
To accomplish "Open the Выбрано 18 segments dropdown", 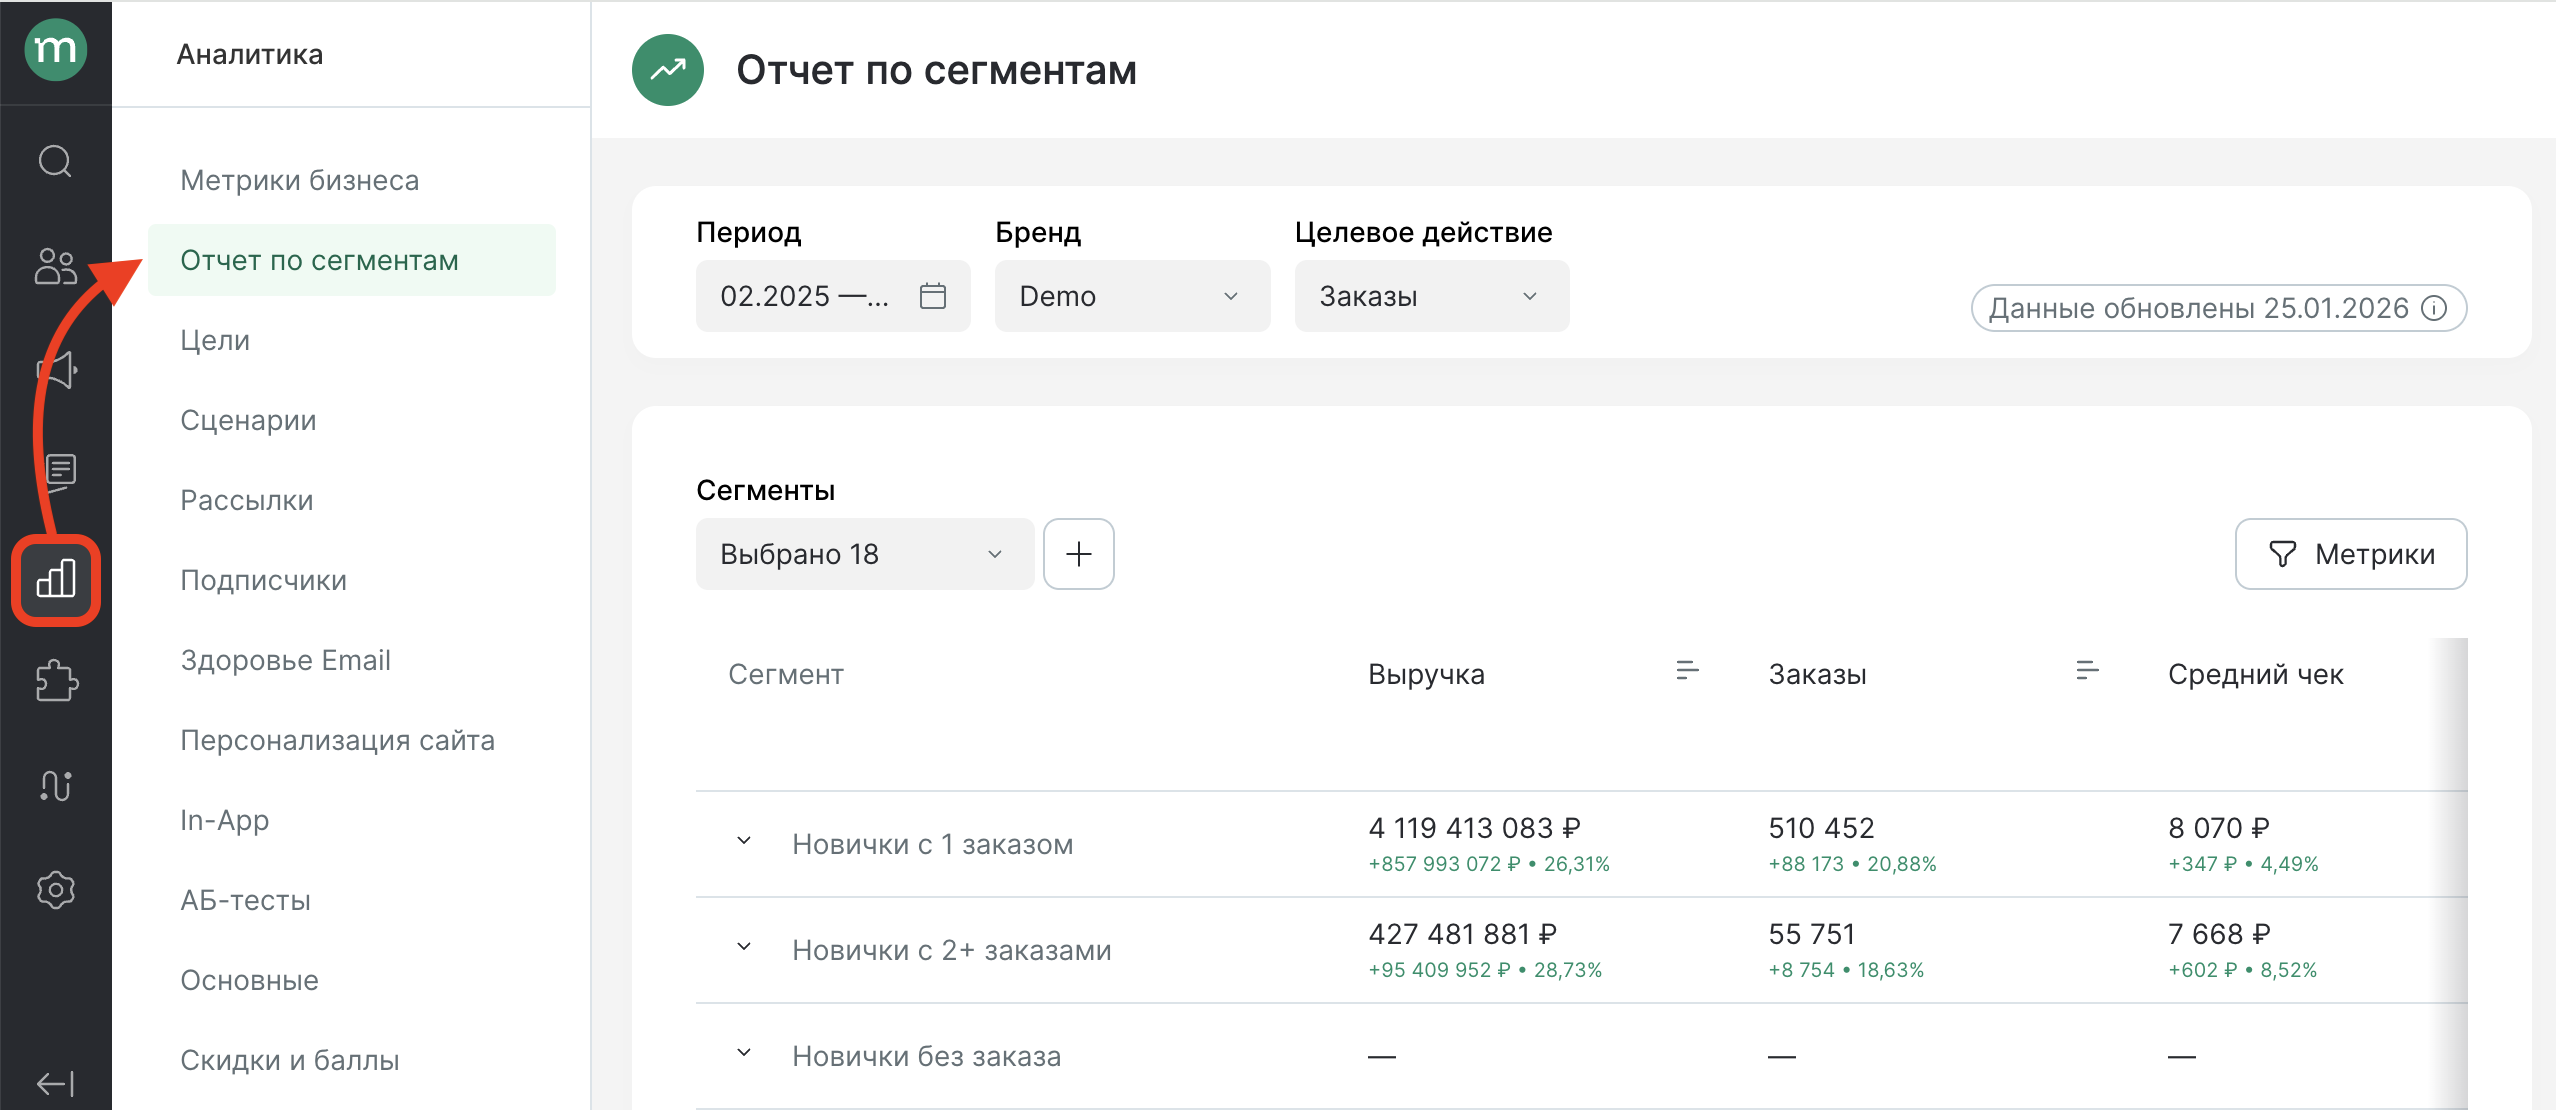I will 864,554.
